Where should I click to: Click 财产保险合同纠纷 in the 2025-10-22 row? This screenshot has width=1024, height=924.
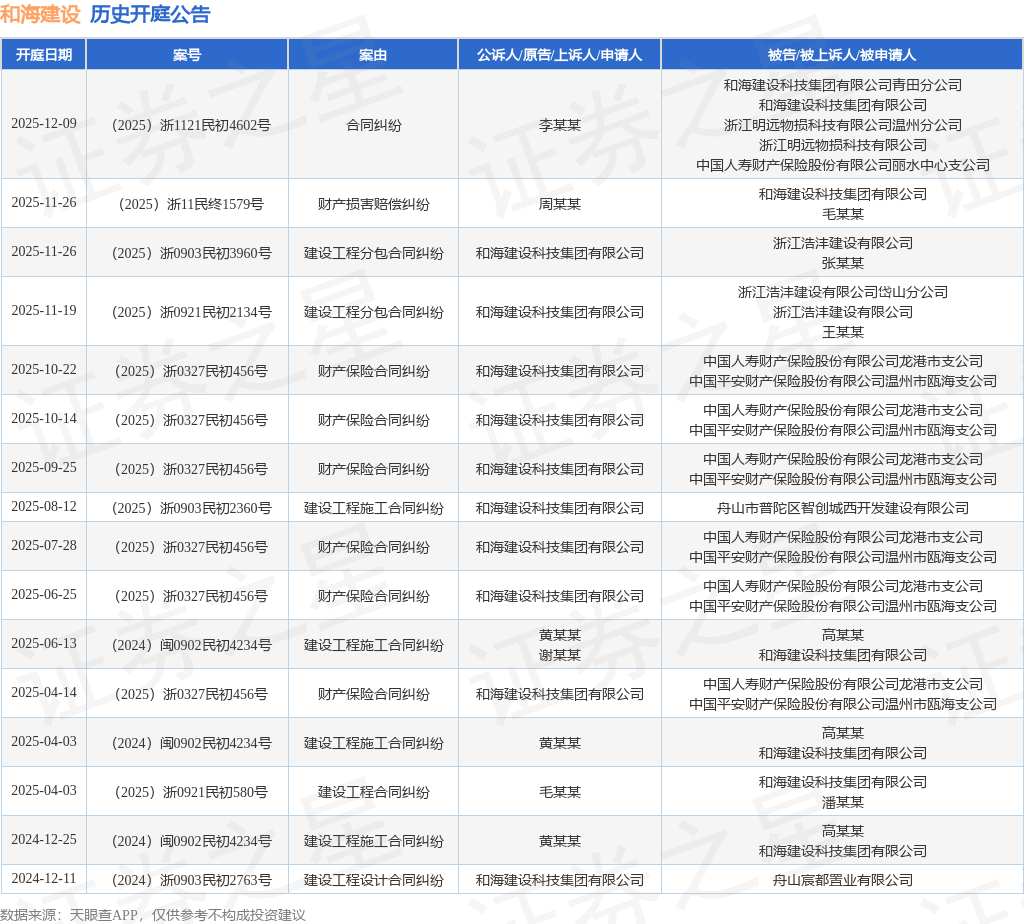coord(374,371)
